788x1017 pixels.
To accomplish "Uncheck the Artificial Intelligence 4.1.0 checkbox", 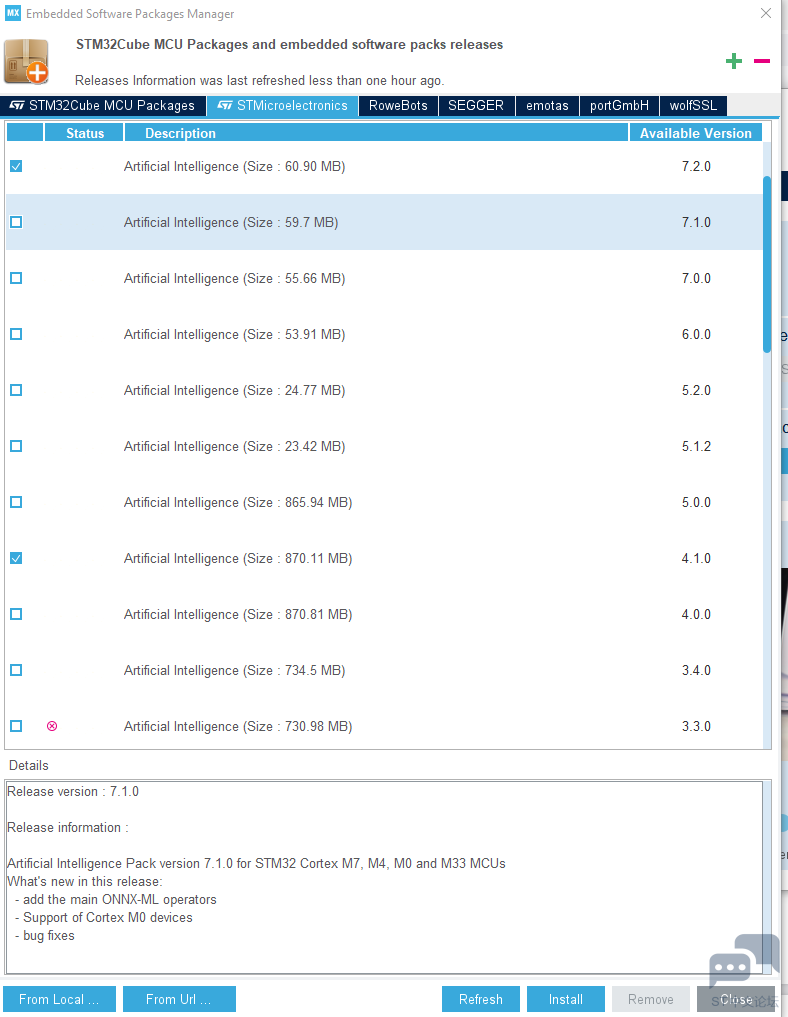I will 16,558.
